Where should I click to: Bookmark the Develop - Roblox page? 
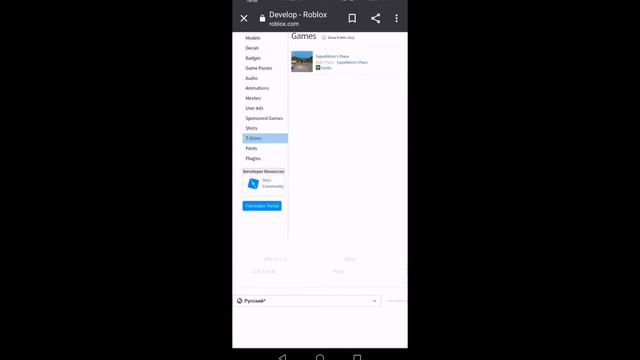[352, 18]
